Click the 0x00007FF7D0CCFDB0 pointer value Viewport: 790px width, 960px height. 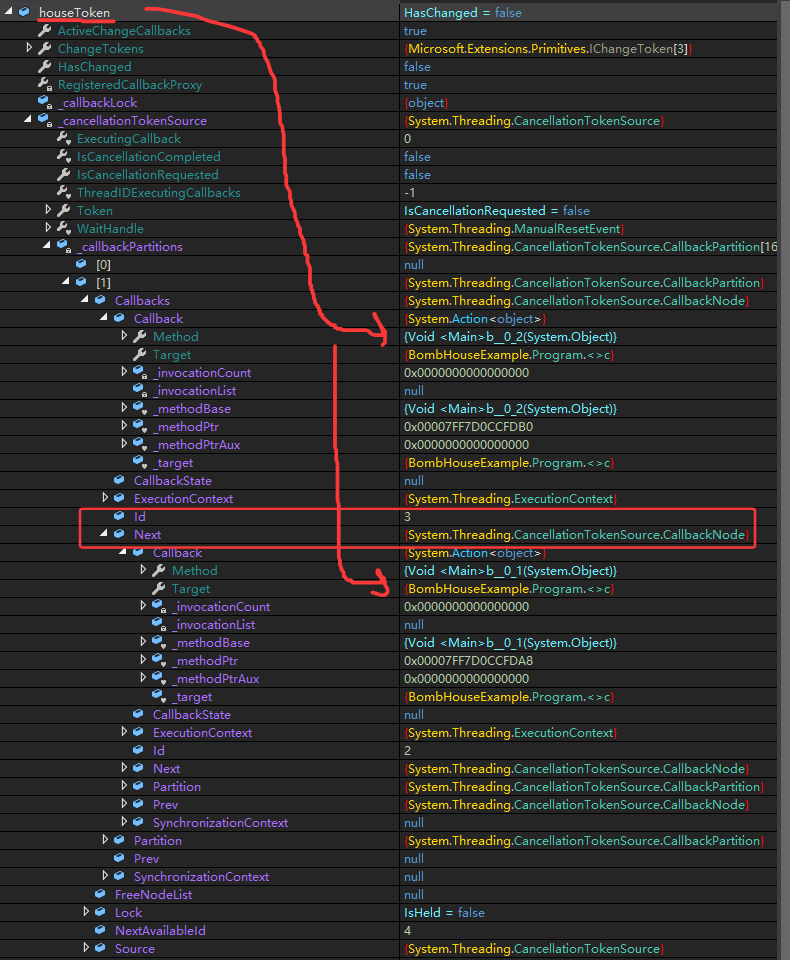(x=466, y=427)
